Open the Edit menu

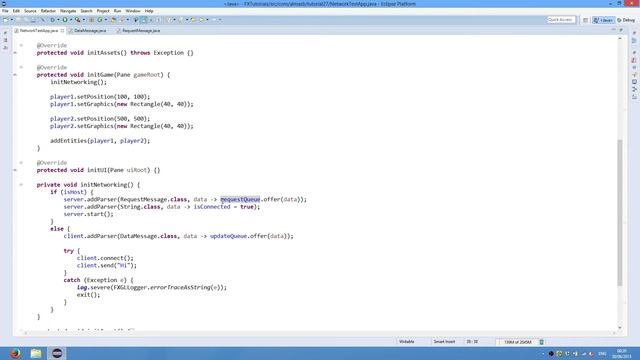pyautogui.click(x=16, y=11)
